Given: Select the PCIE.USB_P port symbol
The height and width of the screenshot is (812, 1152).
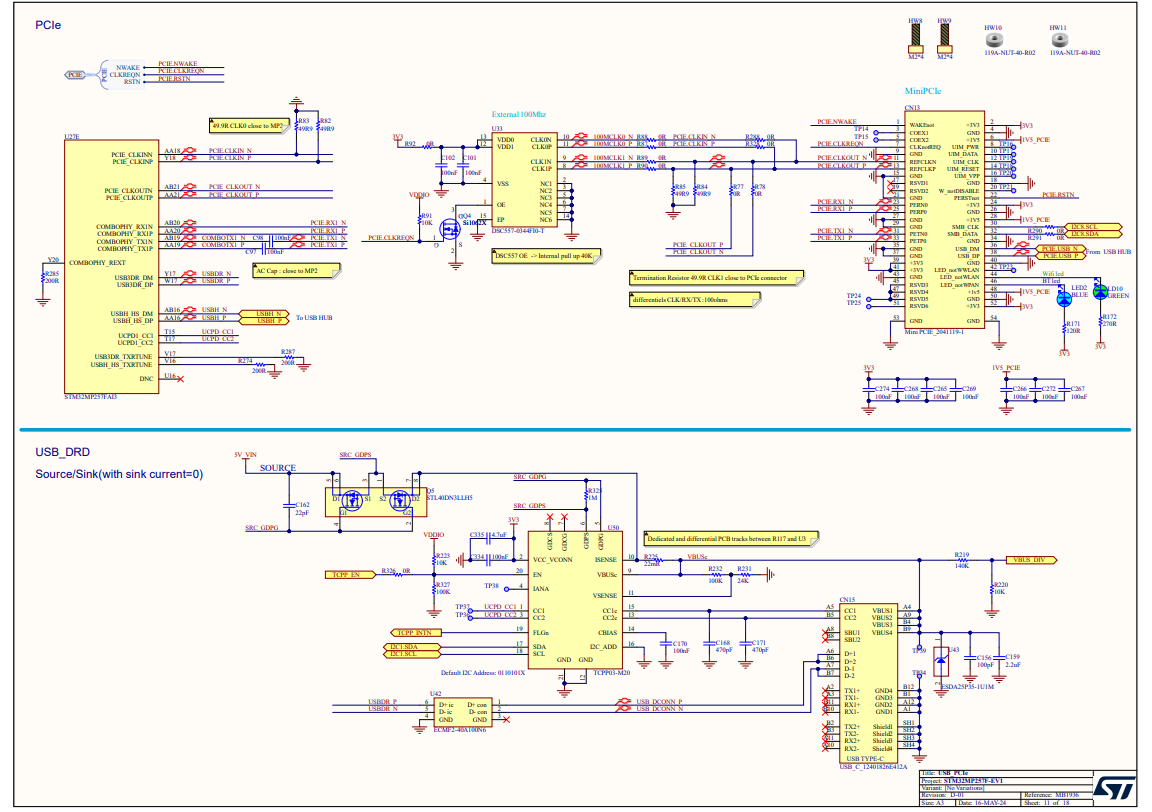Looking at the screenshot, I should tap(1060, 256).
